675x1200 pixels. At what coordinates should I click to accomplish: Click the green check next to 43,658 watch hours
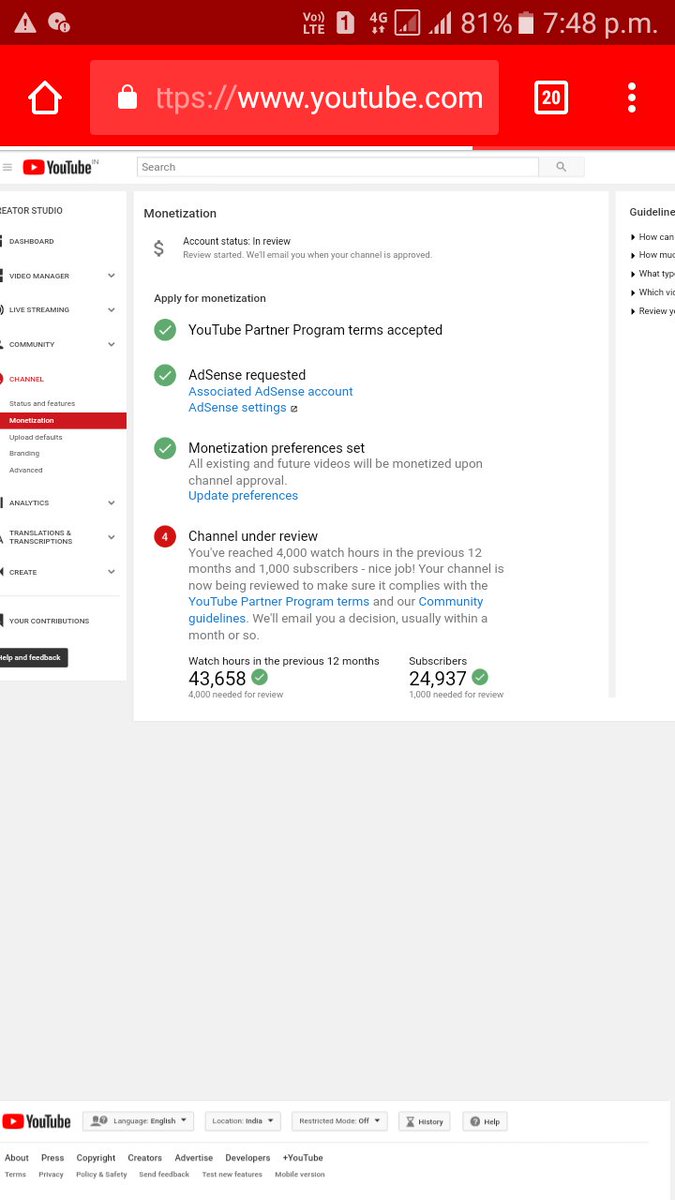click(260, 677)
